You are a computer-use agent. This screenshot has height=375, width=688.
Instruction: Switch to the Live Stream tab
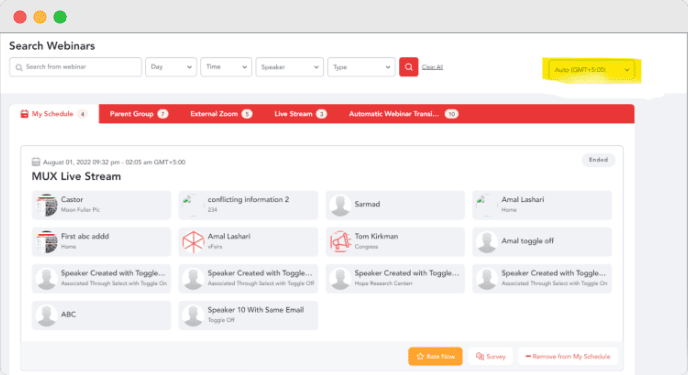click(300, 114)
